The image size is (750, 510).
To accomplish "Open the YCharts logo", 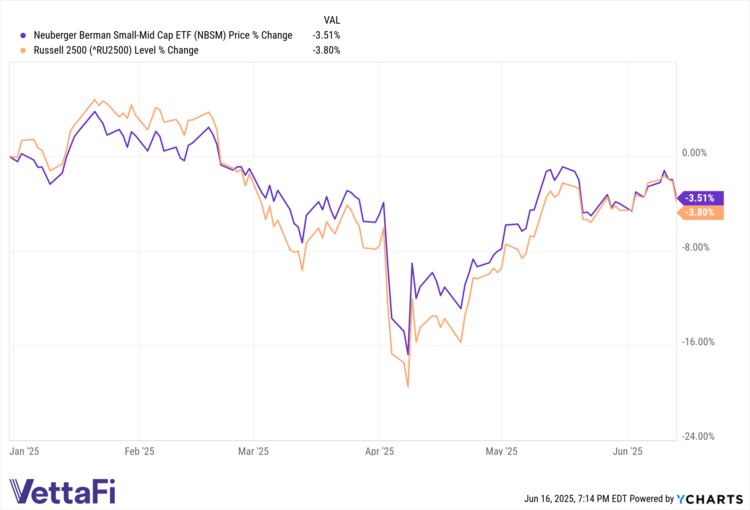I will tap(711, 497).
